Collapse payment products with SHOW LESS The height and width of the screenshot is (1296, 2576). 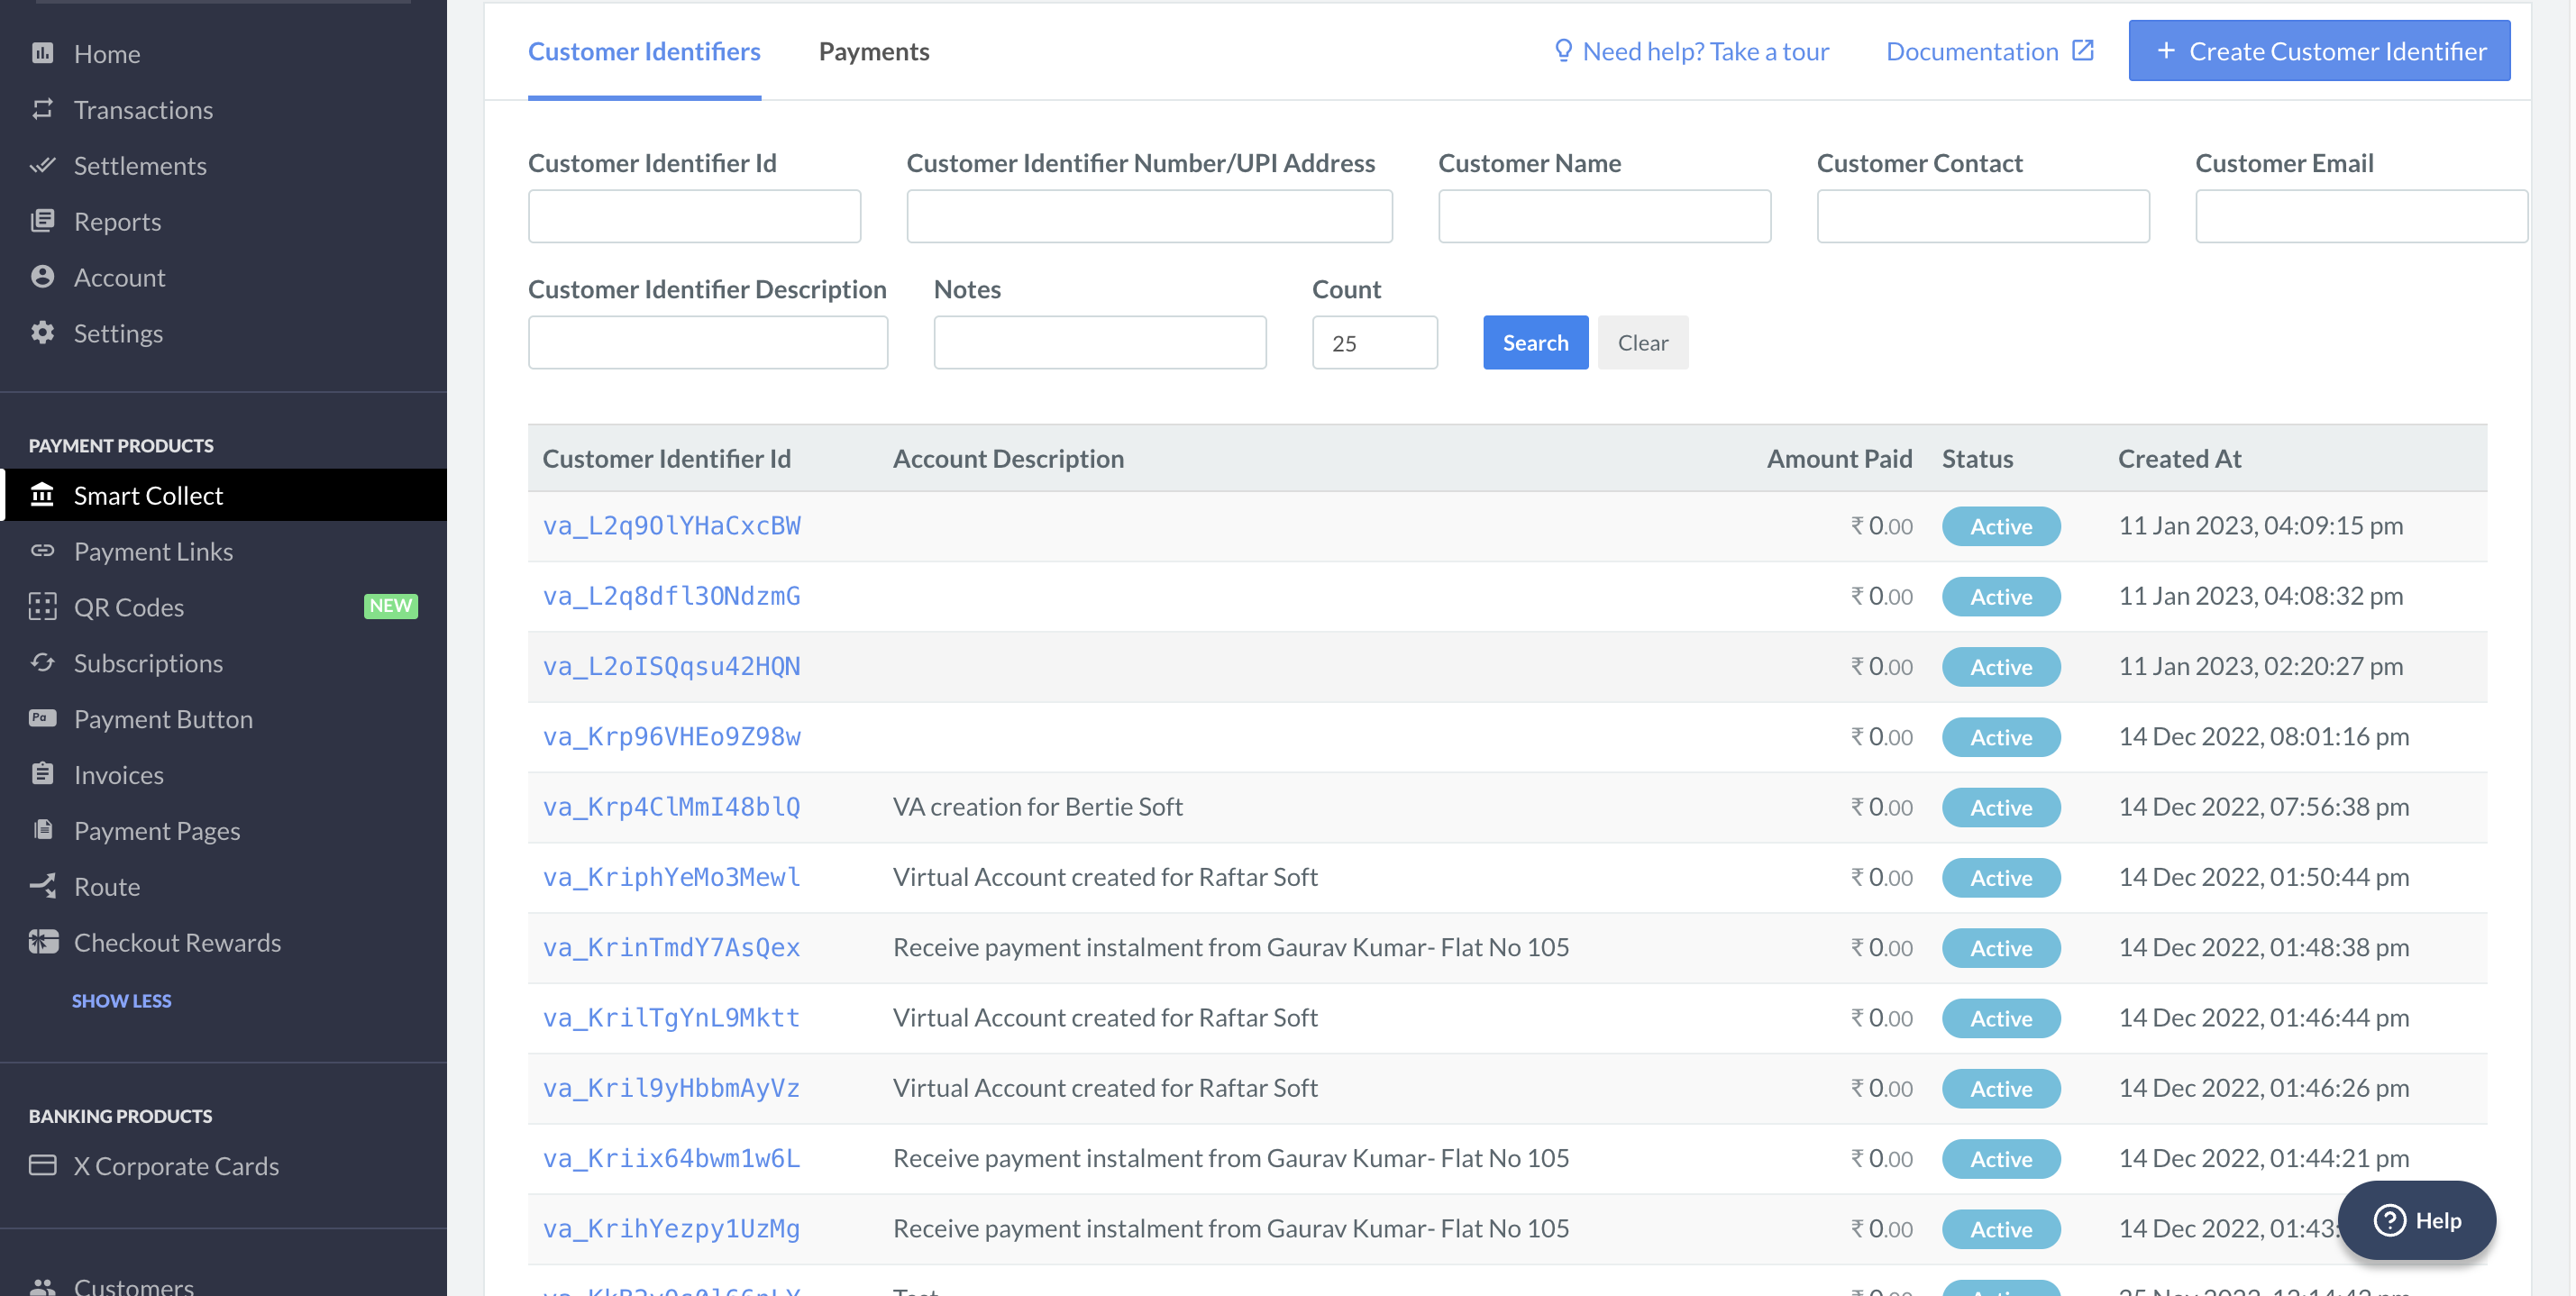coord(121,1000)
